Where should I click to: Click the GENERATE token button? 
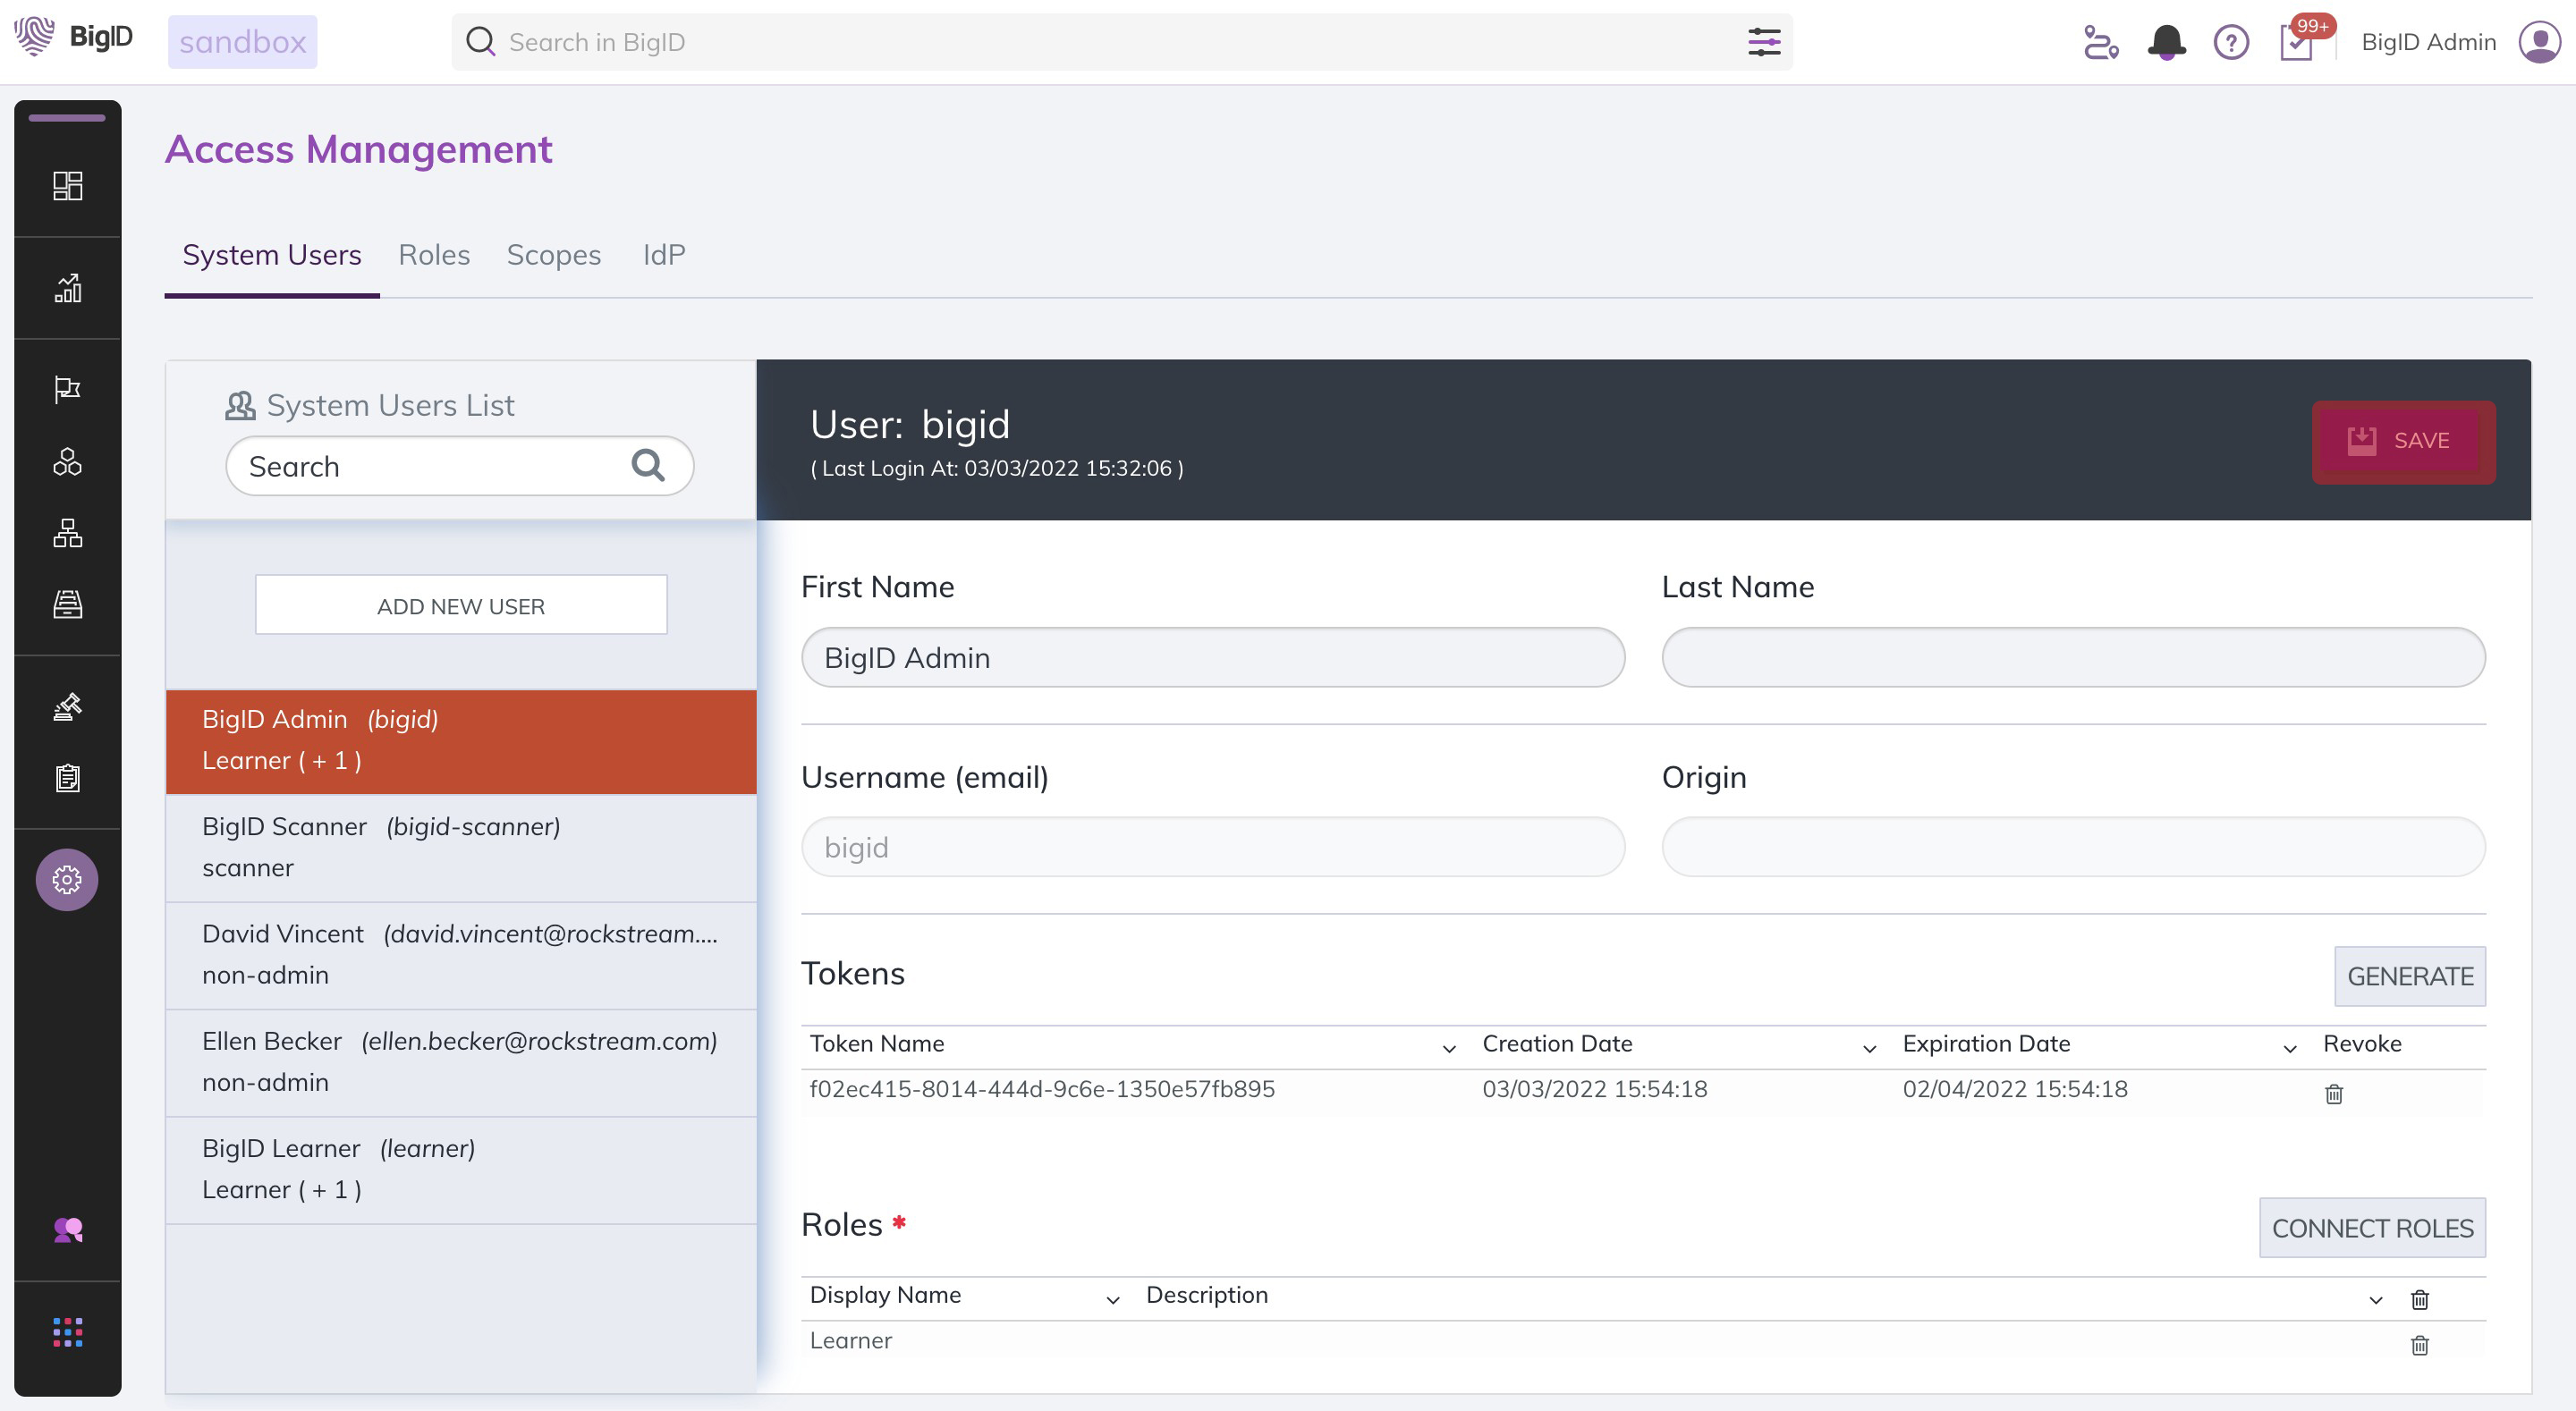[x=2409, y=976]
